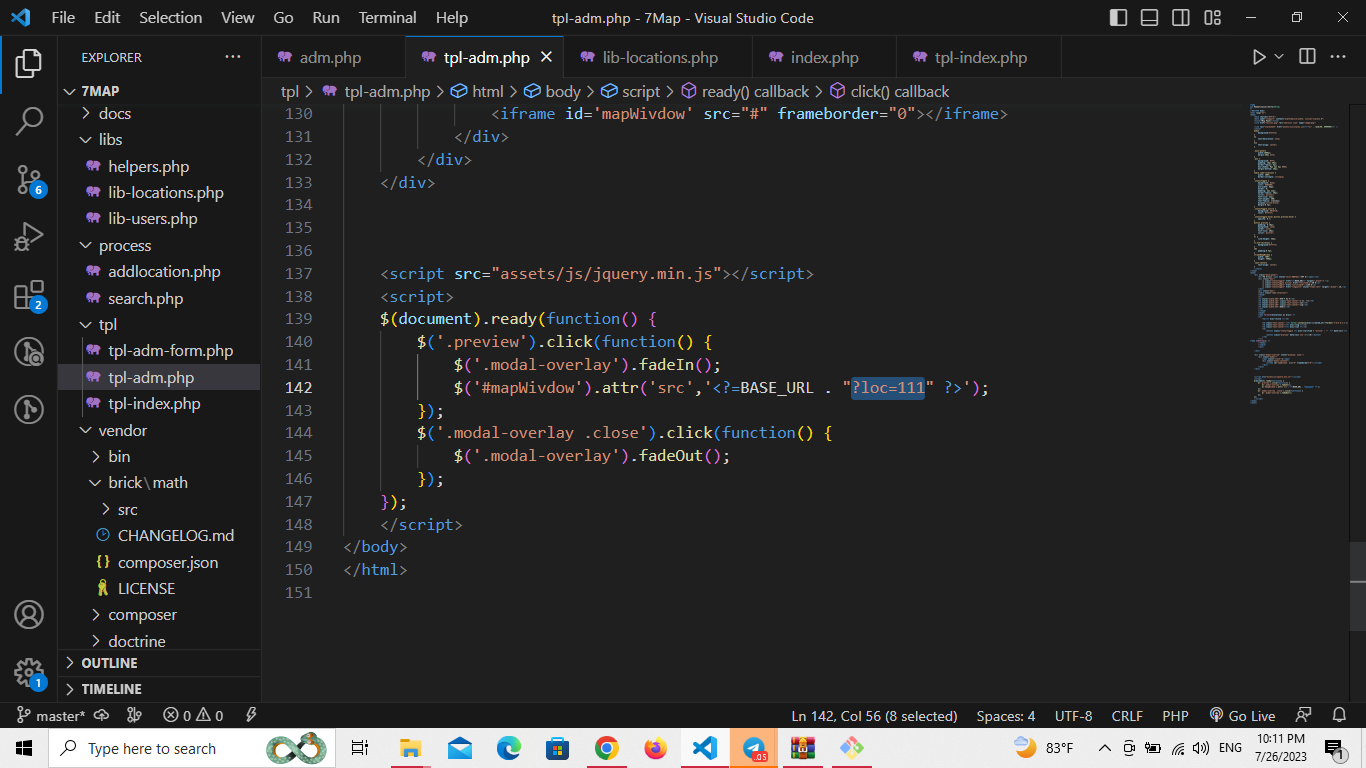Screen dimensions: 1366x768
Task: Open the Git Graph icon in activity bar
Action: click(x=29, y=409)
